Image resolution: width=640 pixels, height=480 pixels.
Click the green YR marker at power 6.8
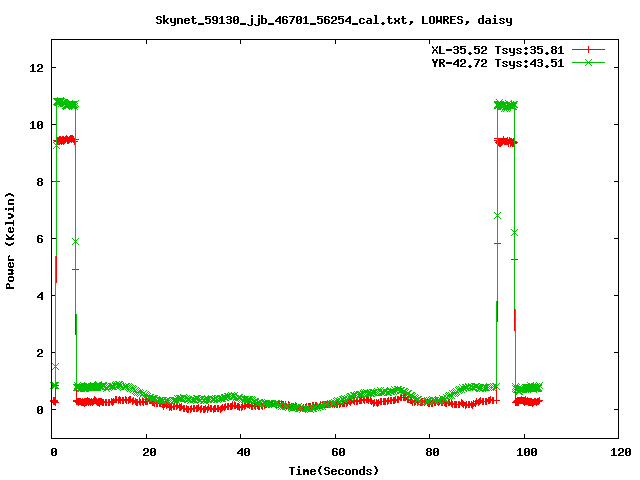[x=497, y=216]
